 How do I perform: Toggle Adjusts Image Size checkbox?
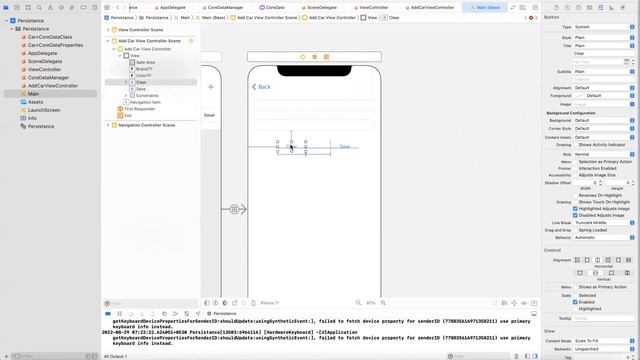tap(575, 175)
